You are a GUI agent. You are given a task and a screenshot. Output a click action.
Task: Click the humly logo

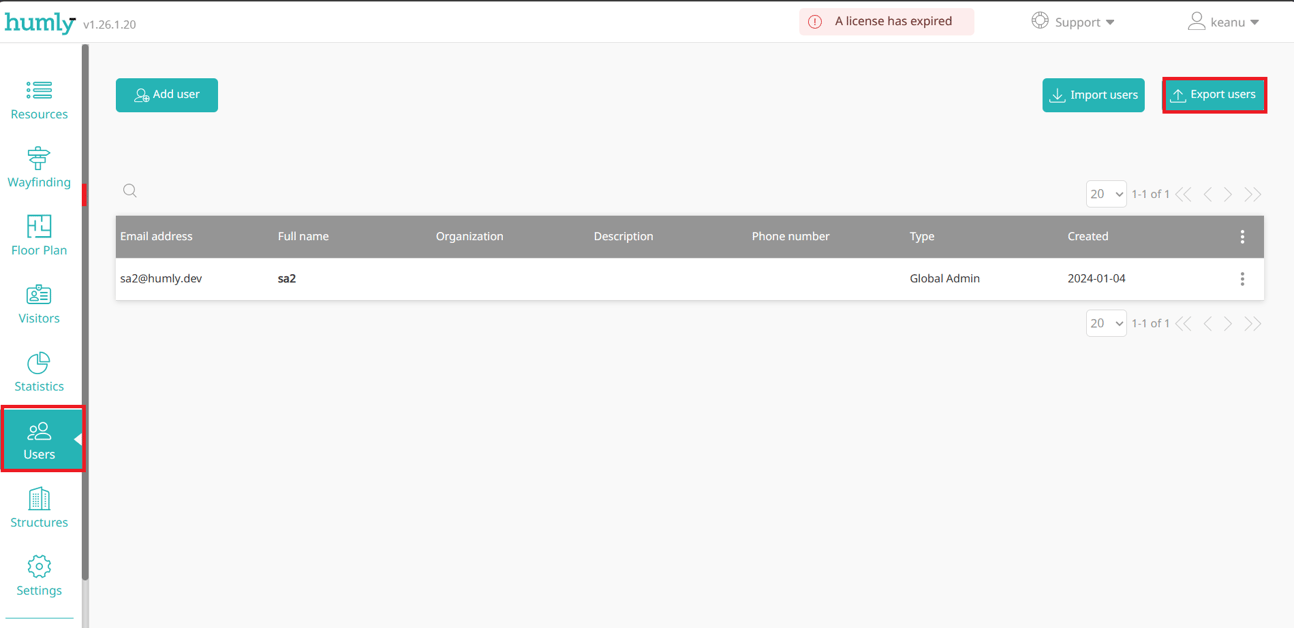tap(40, 22)
